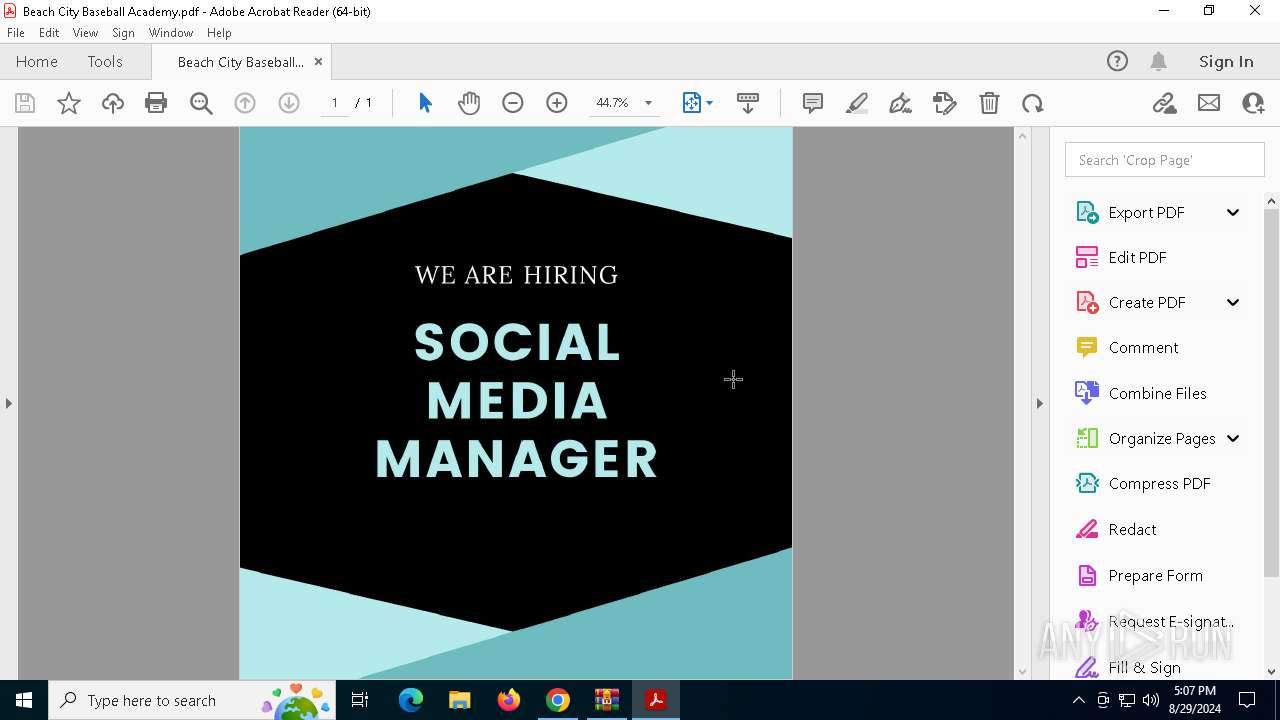
Task: Launch Firefox from taskbar
Action: (509, 700)
